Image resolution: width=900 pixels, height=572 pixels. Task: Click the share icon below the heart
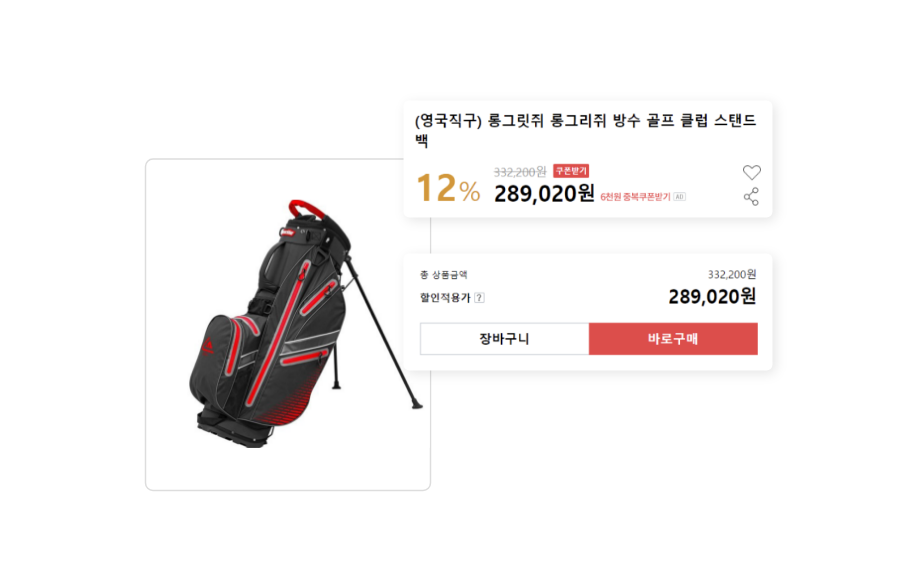751,197
